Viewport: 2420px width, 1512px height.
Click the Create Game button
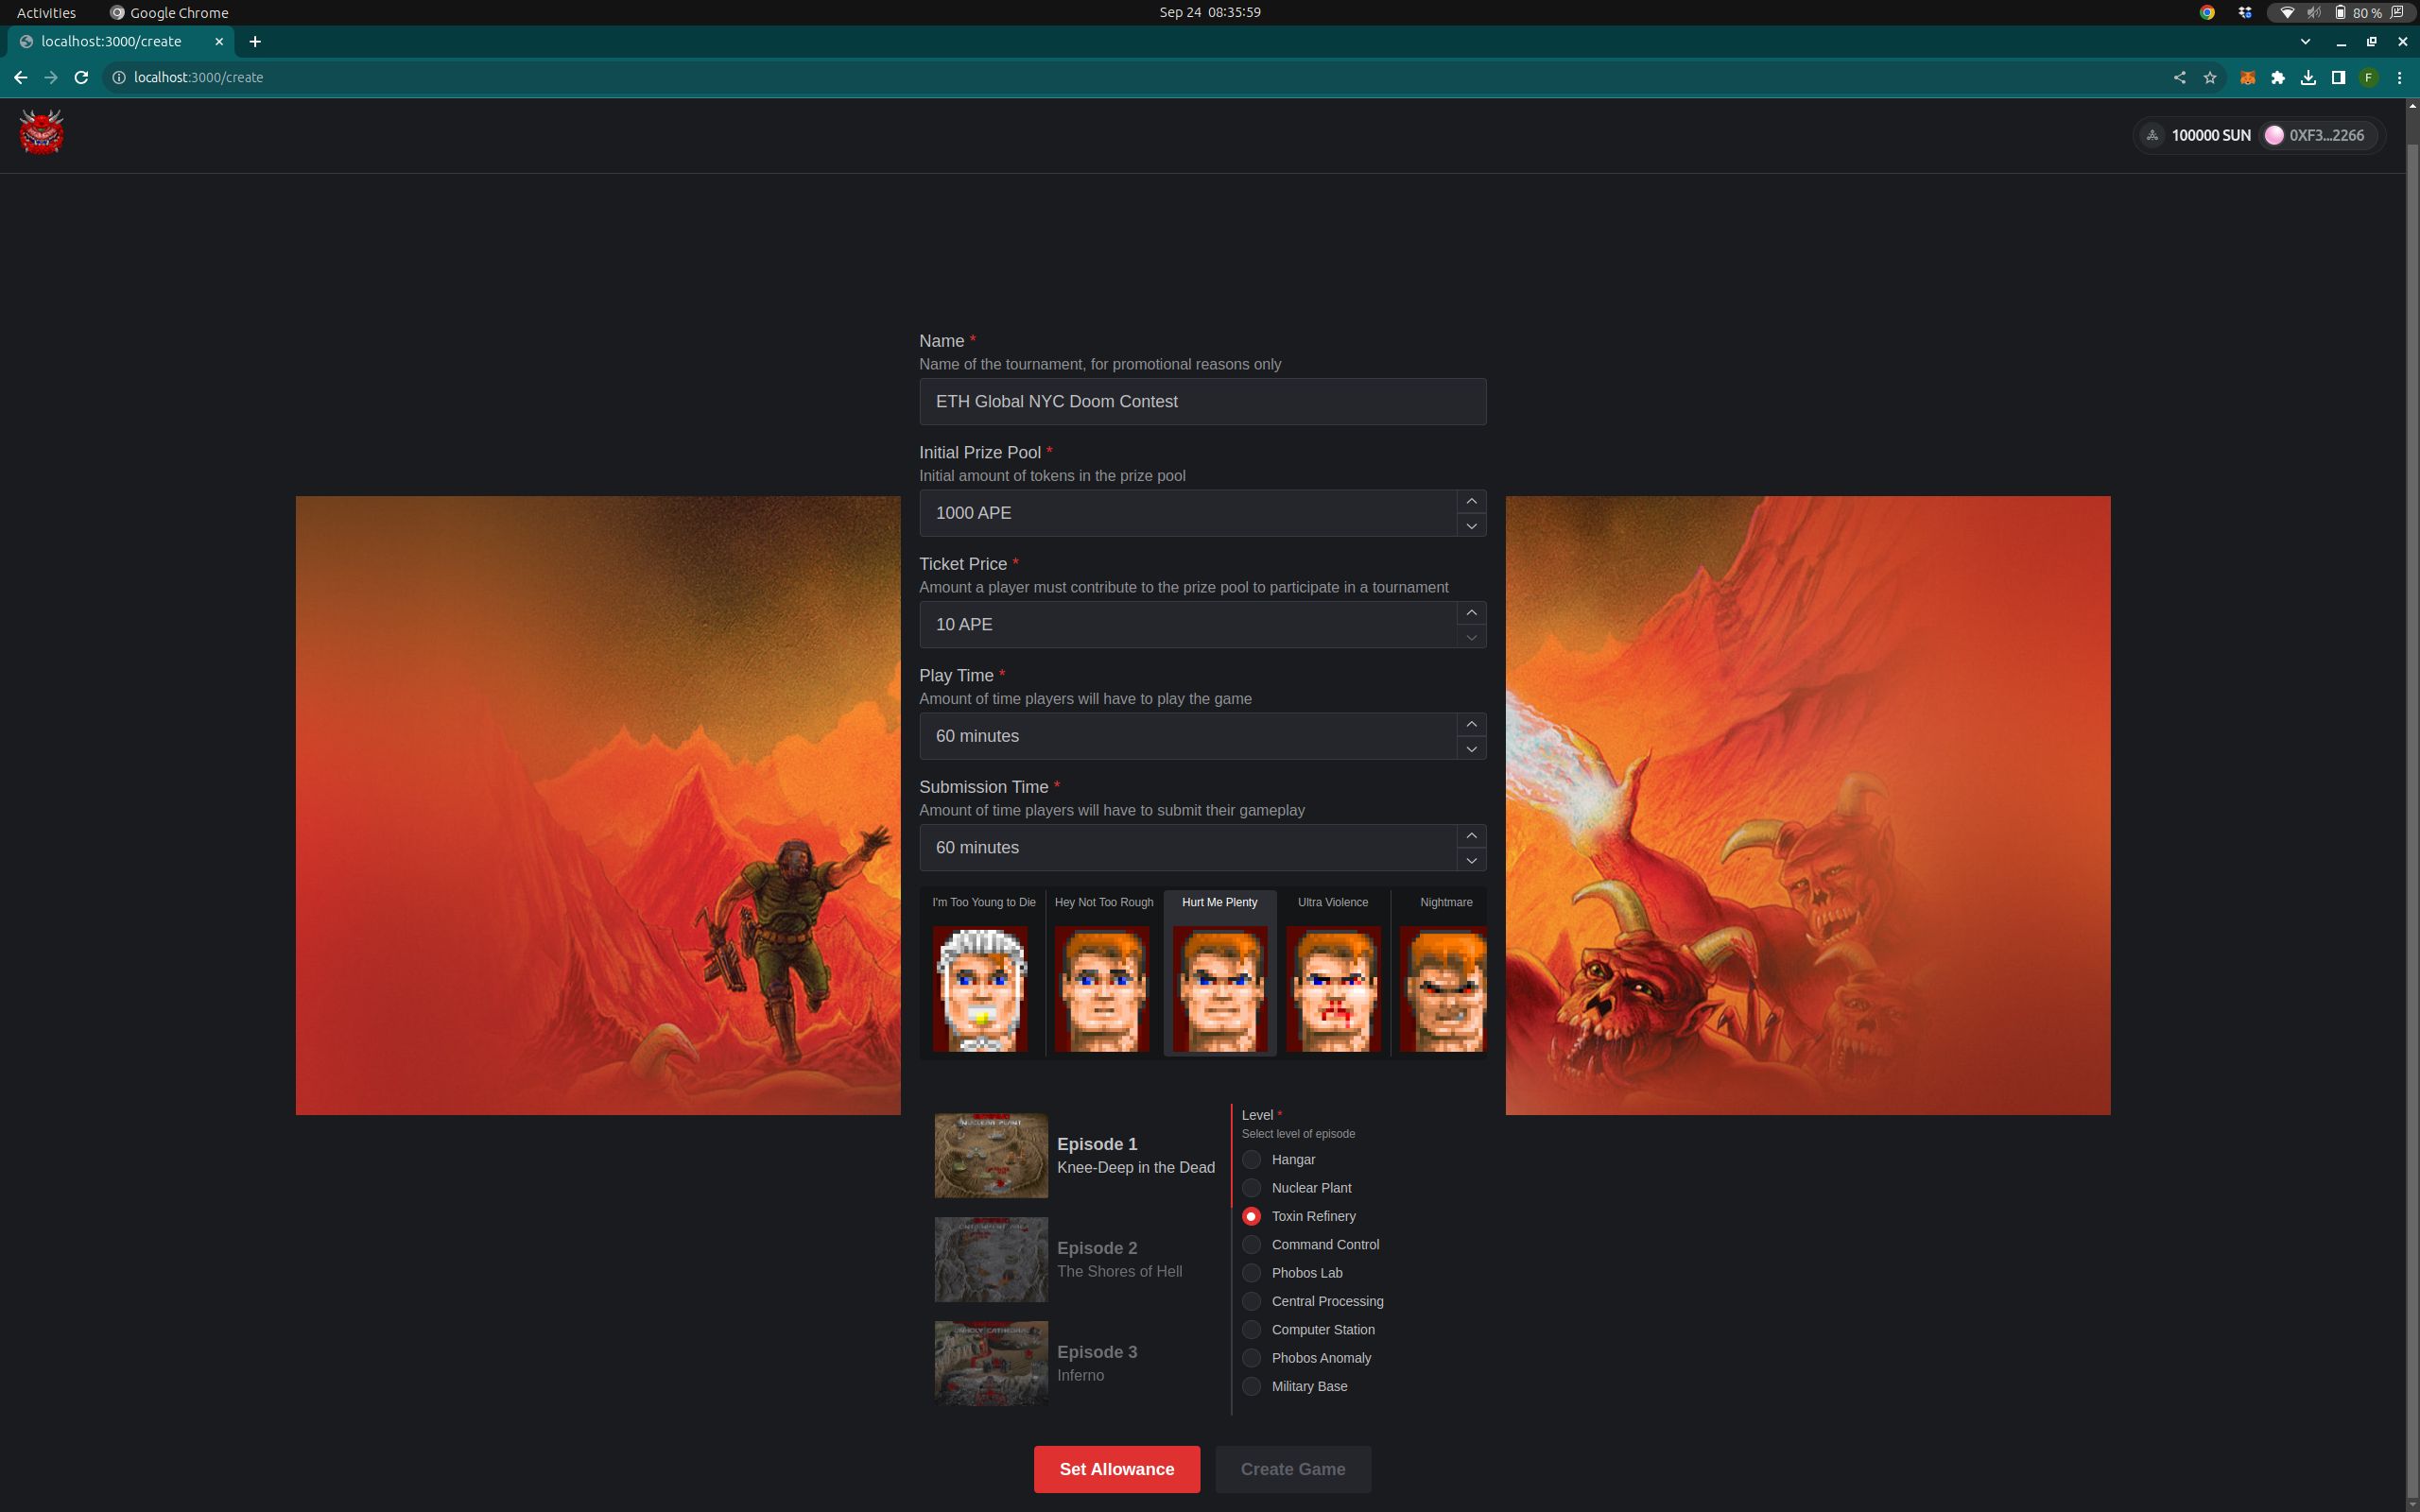click(x=1293, y=1469)
